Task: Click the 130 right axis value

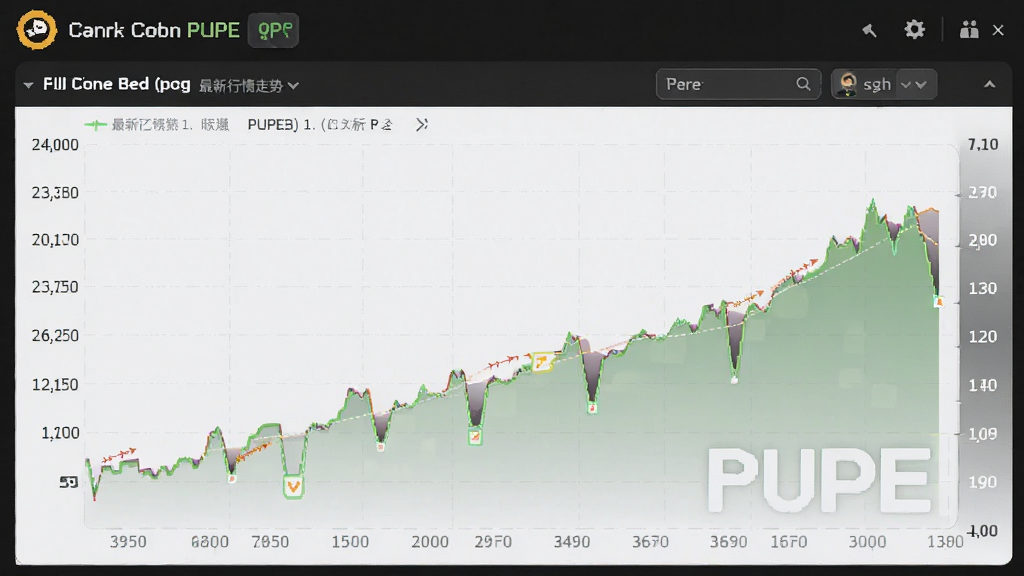Action: (983, 288)
